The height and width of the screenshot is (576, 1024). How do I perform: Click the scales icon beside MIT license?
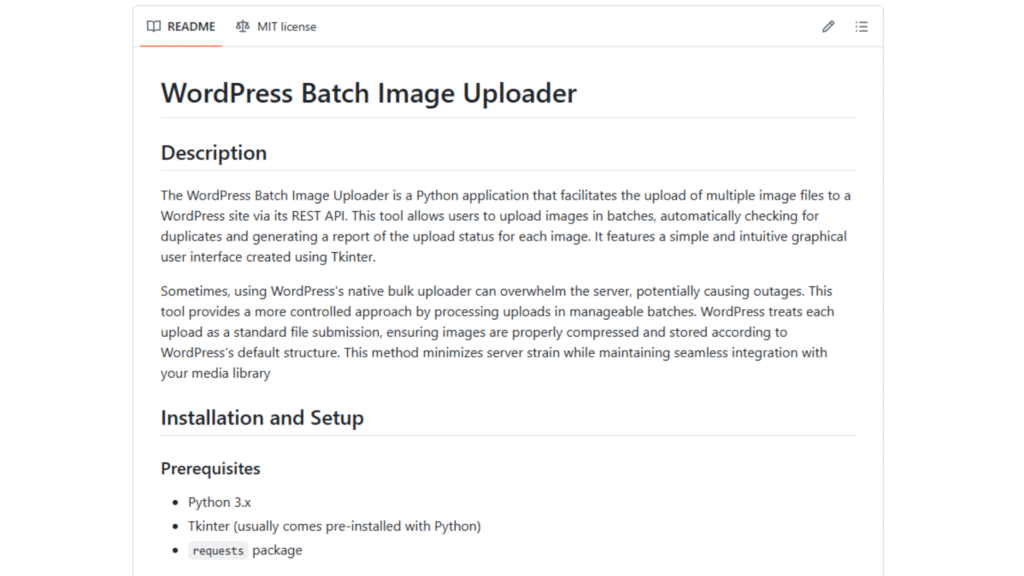pos(242,27)
